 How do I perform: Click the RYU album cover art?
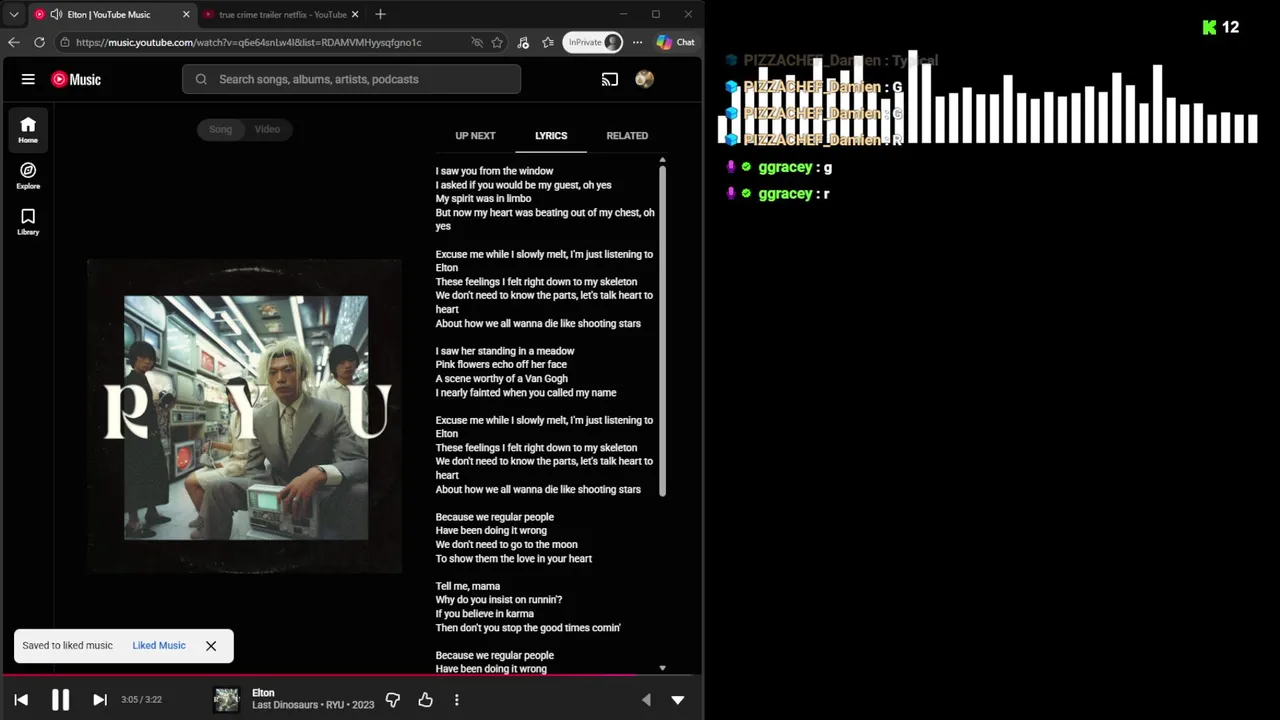pyautogui.click(x=245, y=417)
